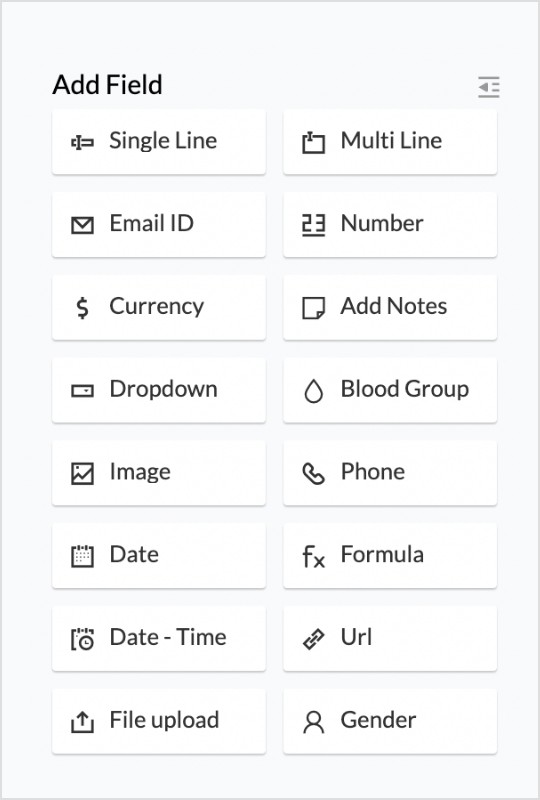The height and width of the screenshot is (800, 540).
Task: Click the Add Field heading
Action: tap(107, 84)
